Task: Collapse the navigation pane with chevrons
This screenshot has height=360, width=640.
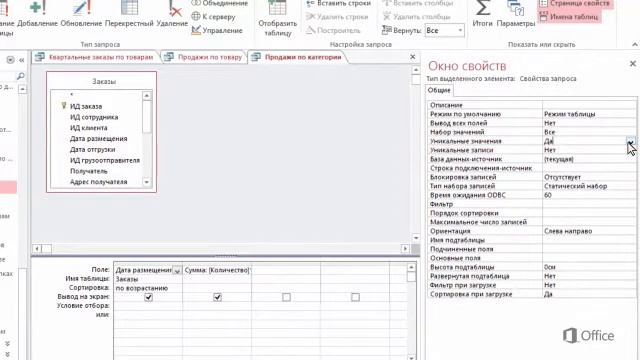Action: [x=22, y=60]
